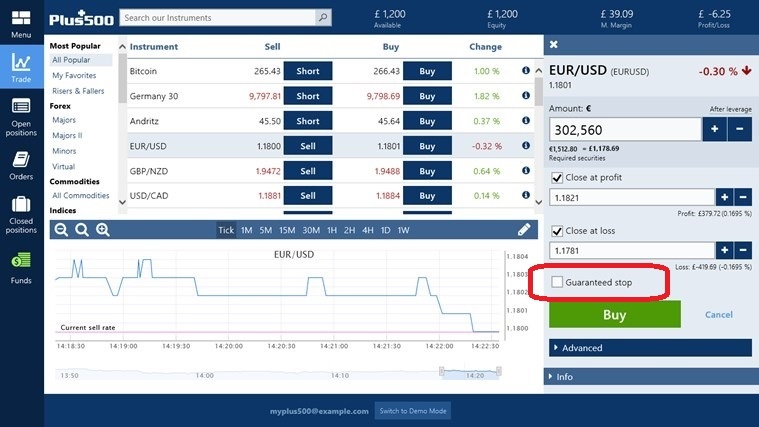Expand the Info section
The height and width of the screenshot is (427, 759).
[650, 377]
